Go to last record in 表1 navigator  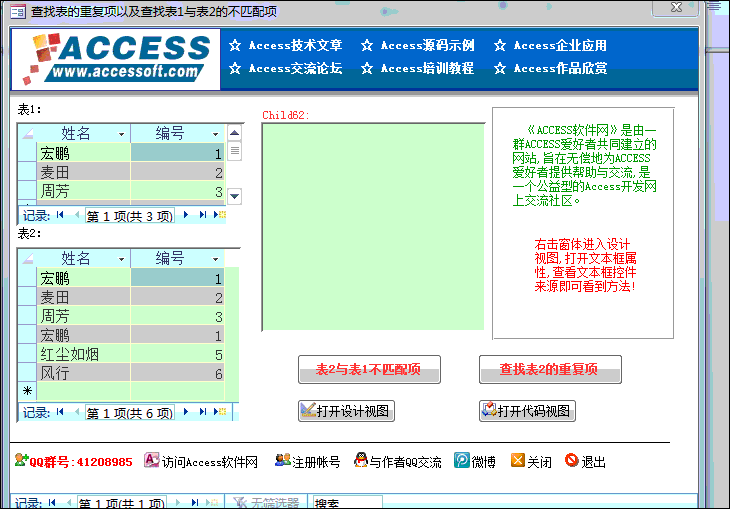[x=203, y=215]
